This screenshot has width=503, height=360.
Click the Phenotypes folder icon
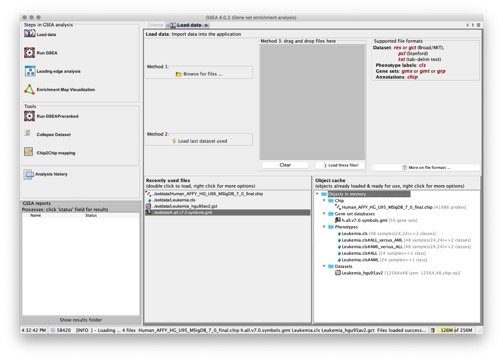point(331,227)
